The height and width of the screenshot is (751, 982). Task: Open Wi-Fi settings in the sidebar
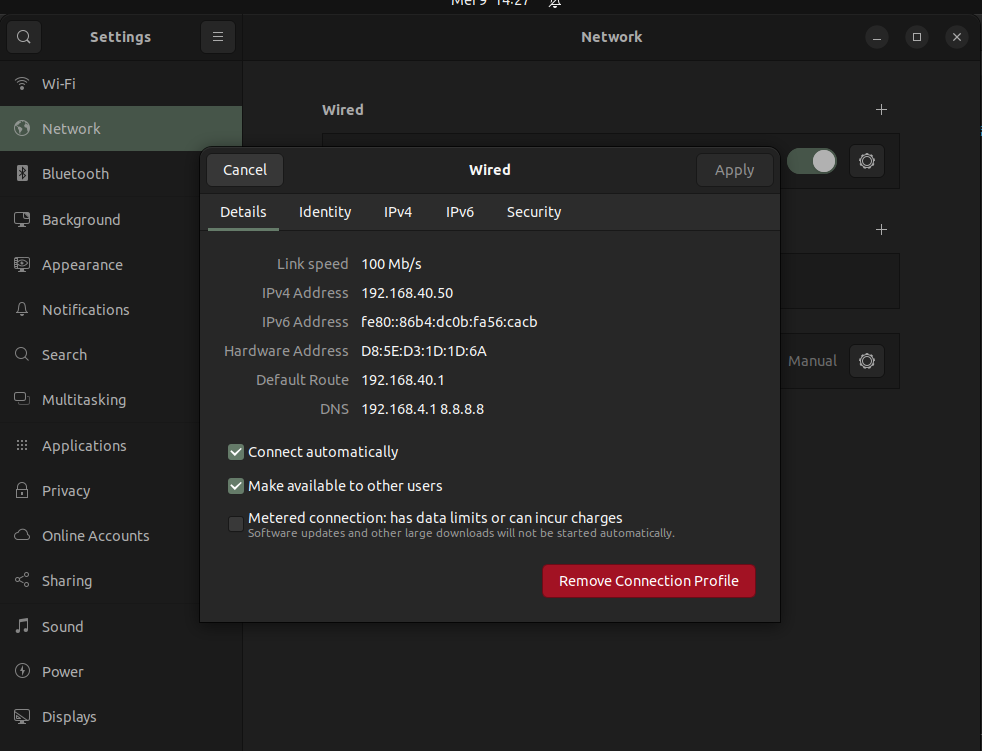point(58,84)
